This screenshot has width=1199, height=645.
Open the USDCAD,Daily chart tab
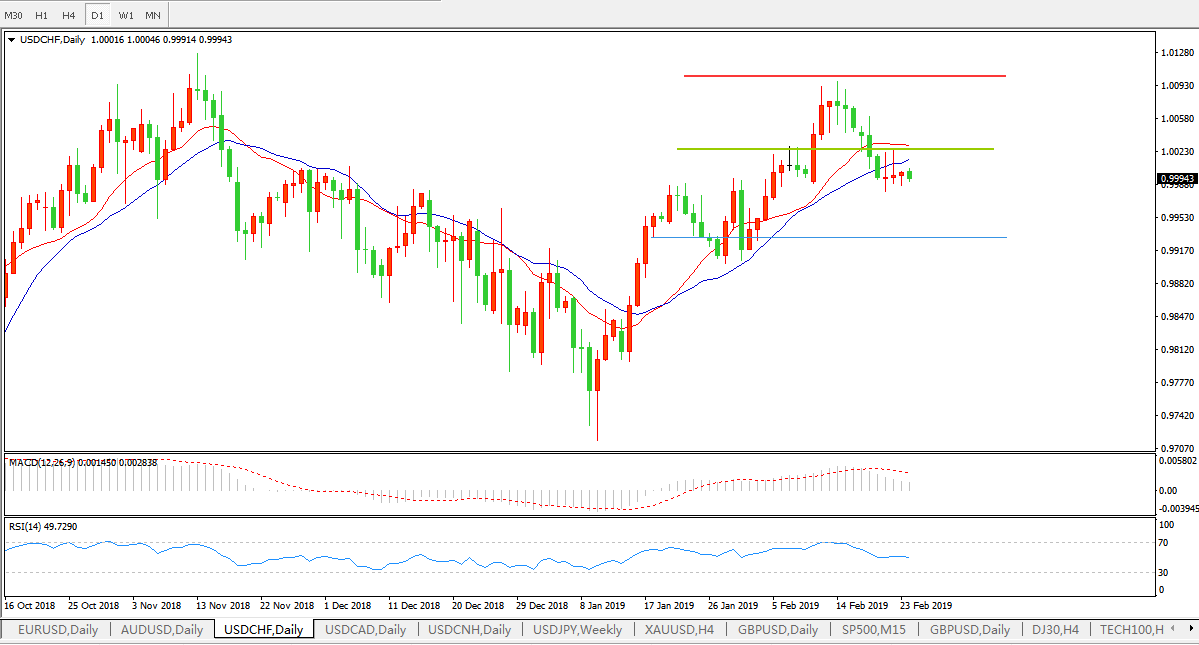click(365, 630)
